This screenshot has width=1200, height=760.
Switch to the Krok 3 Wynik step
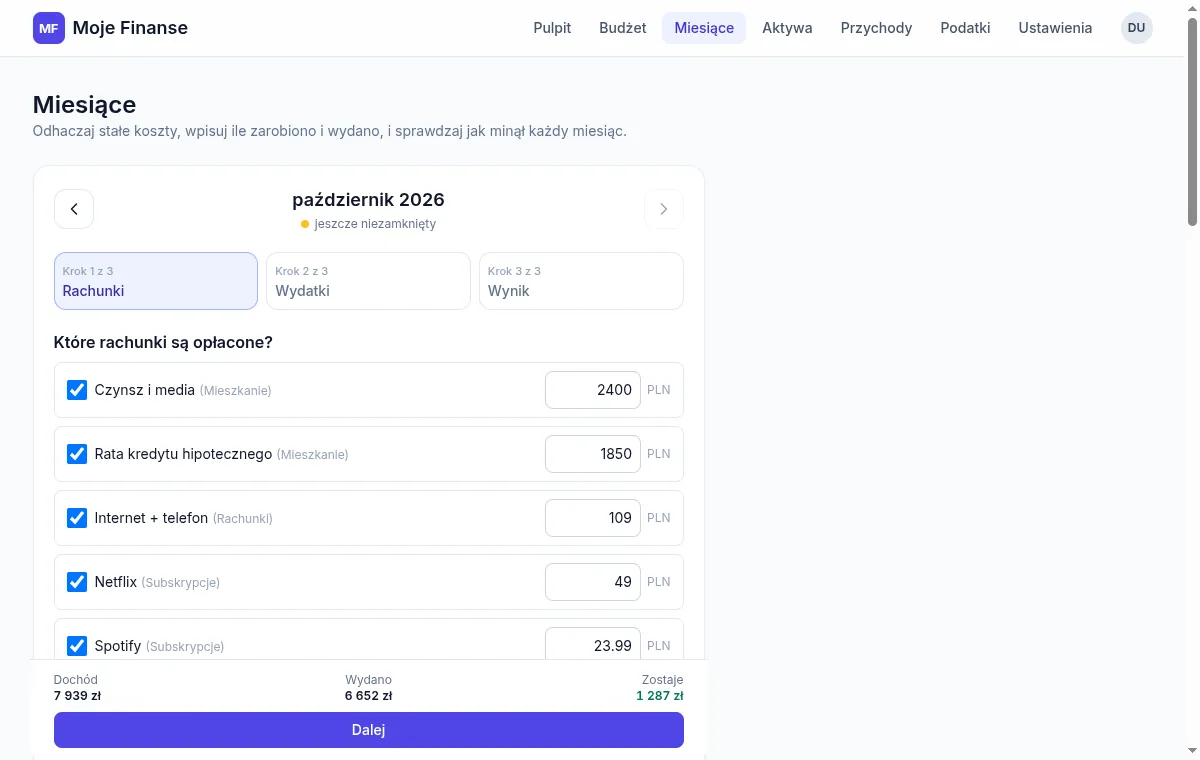tap(581, 281)
